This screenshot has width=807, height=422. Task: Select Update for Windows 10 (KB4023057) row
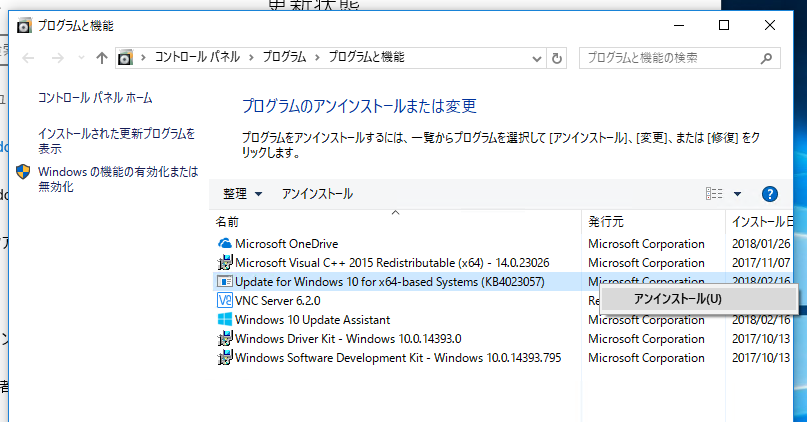(x=390, y=282)
